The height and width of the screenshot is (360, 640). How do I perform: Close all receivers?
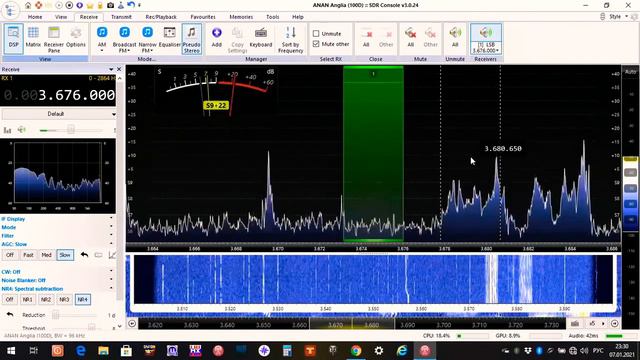pos(366,38)
